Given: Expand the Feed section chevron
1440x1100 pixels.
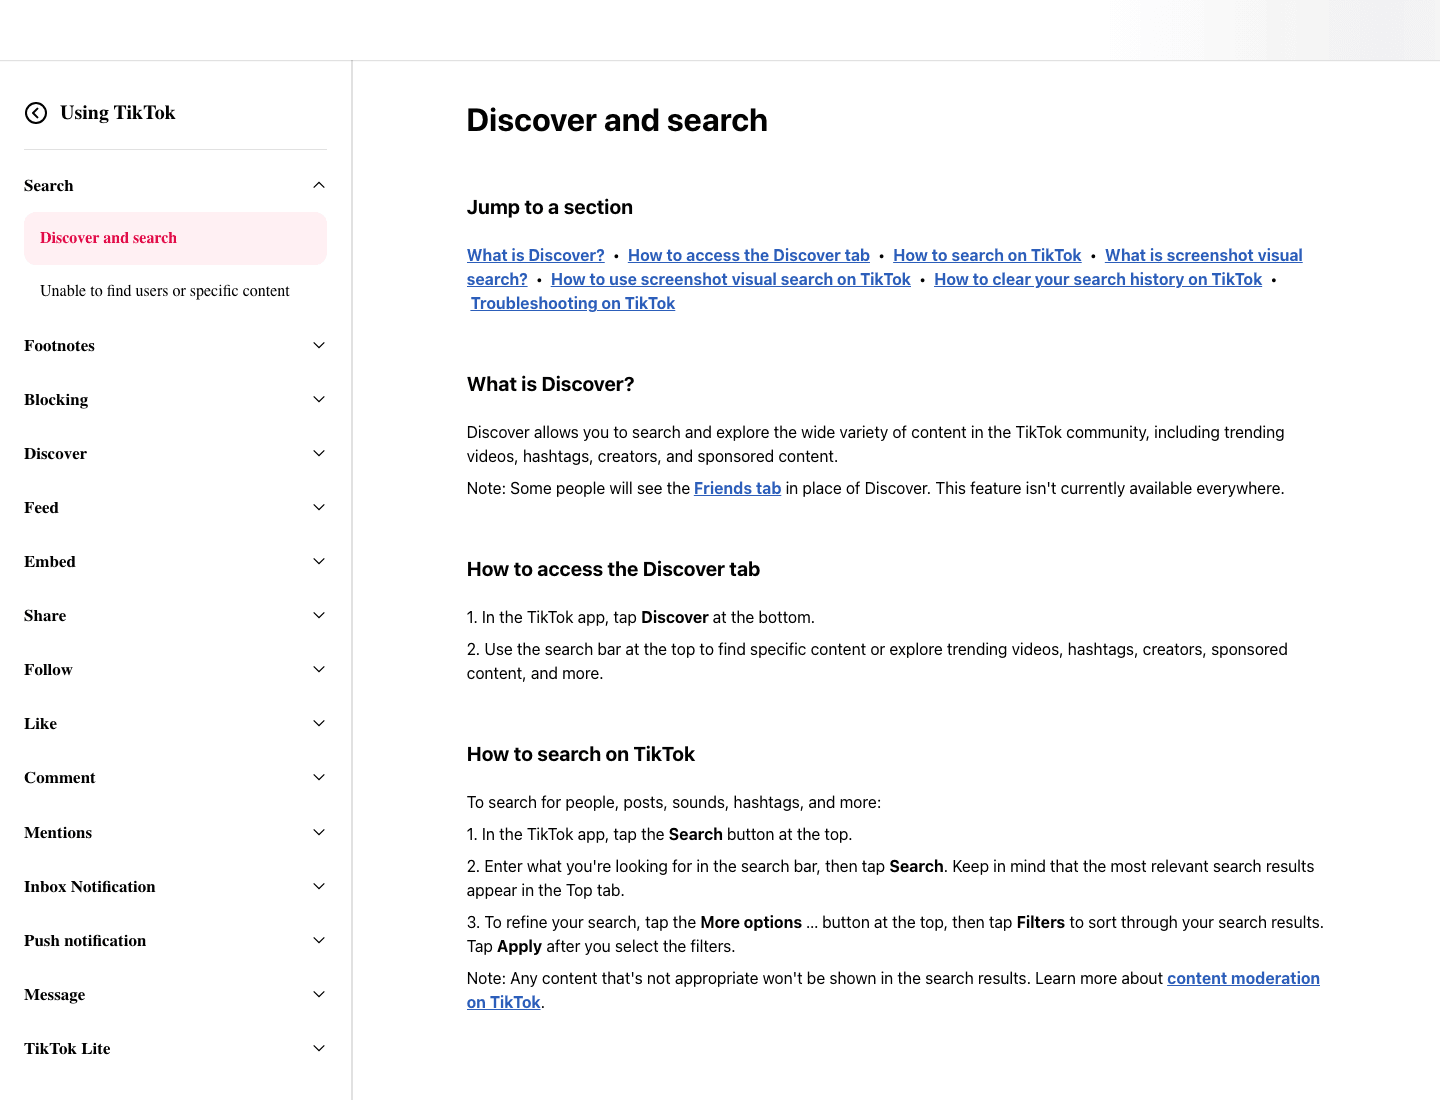Looking at the screenshot, I should tap(319, 507).
